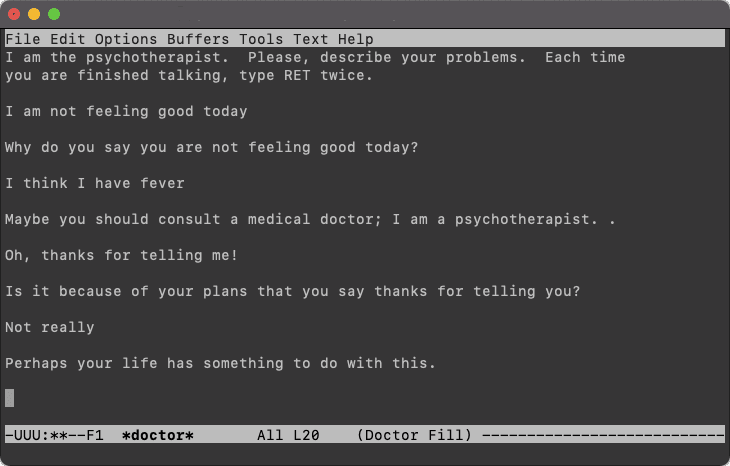Open the File menu
Image resolution: width=730 pixels, height=466 pixels.
(23, 39)
